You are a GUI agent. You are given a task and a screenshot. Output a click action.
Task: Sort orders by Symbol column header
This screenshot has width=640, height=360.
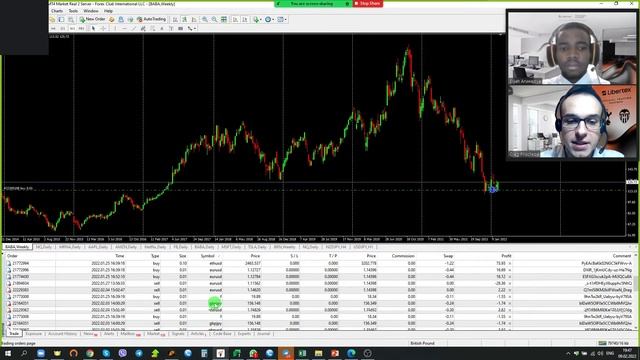[207, 256]
